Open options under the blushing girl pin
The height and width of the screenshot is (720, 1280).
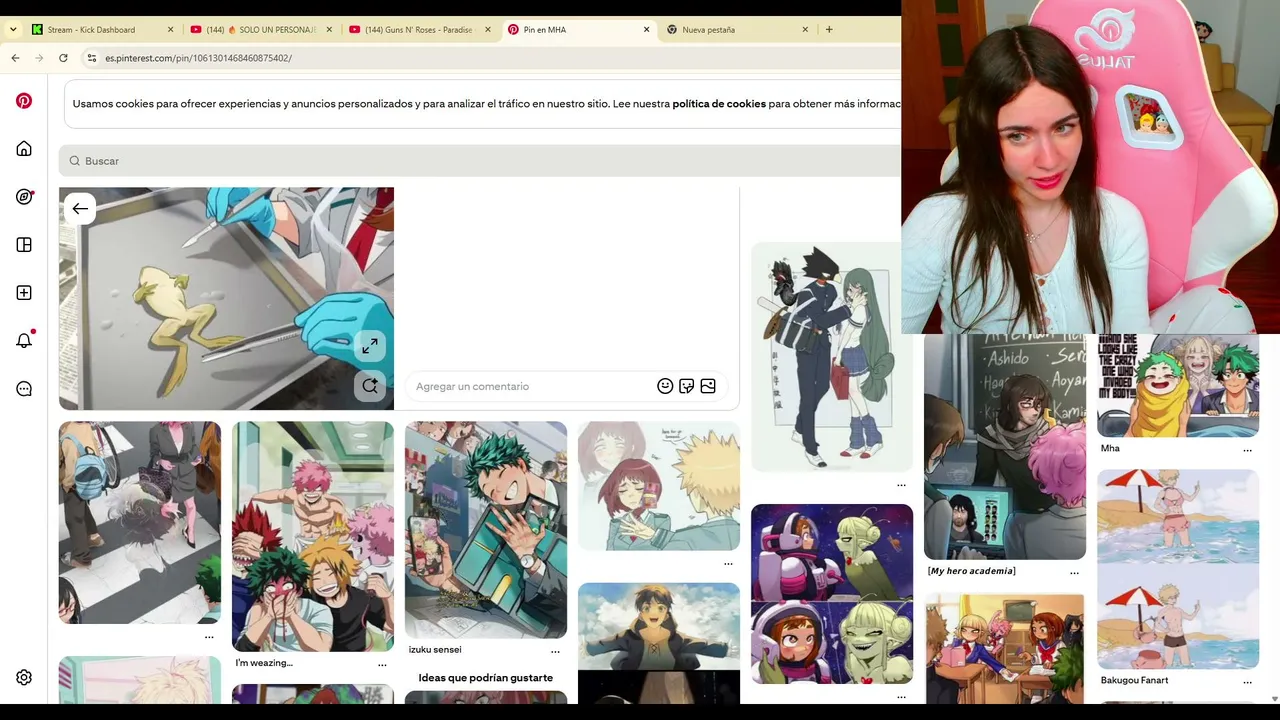point(728,564)
